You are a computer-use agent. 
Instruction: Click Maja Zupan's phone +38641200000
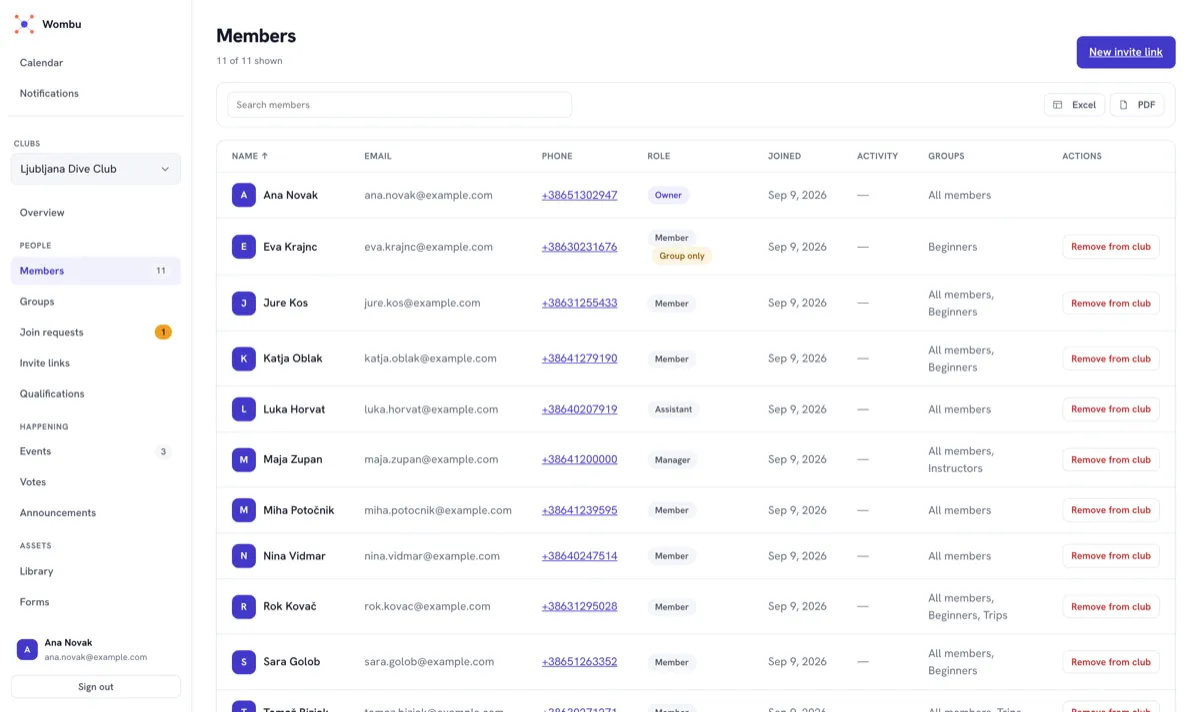pos(579,460)
